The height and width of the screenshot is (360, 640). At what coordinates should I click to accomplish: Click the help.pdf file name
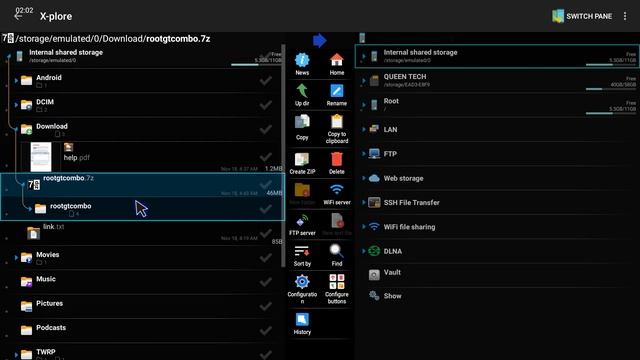click(x=76, y=158)
